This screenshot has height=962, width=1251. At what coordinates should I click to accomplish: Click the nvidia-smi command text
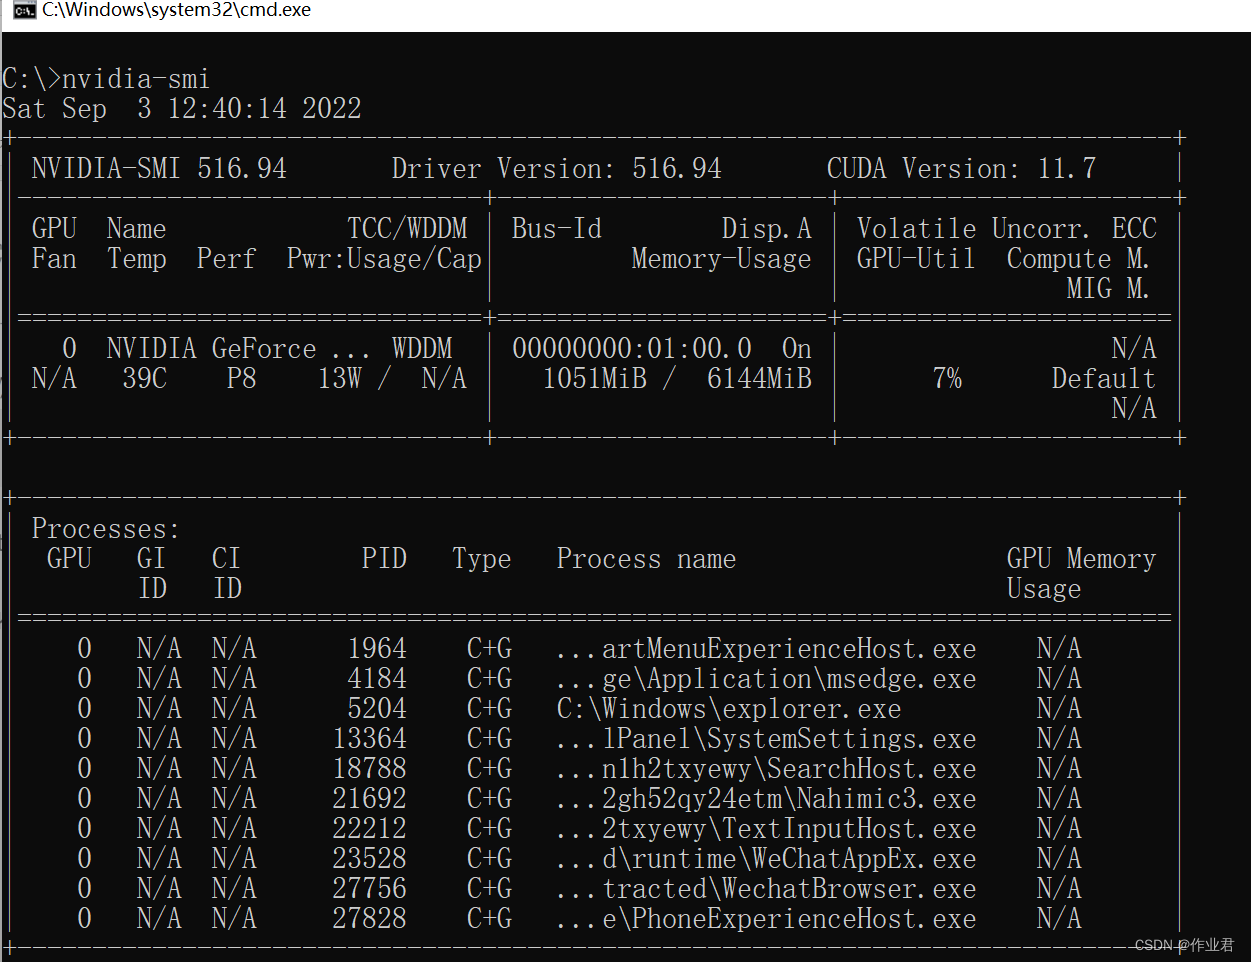click(x=135, y=78)
